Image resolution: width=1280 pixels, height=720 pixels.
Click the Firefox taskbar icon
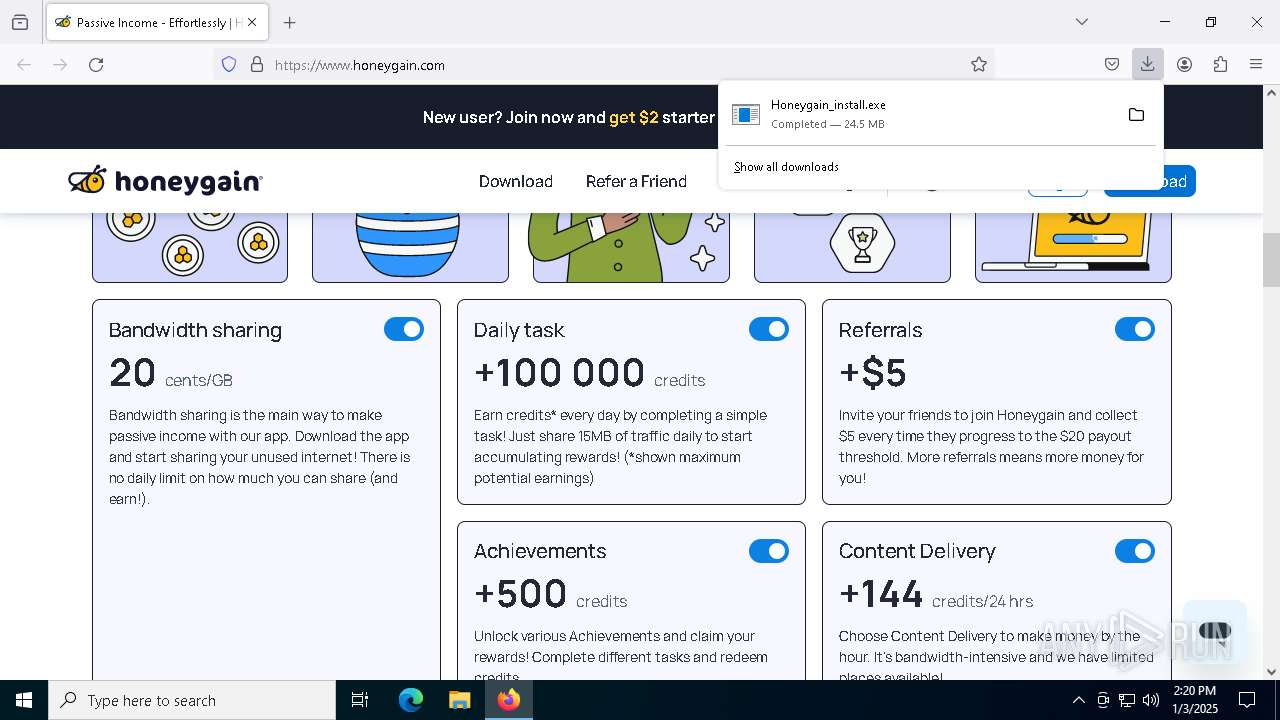click(508, 700)
